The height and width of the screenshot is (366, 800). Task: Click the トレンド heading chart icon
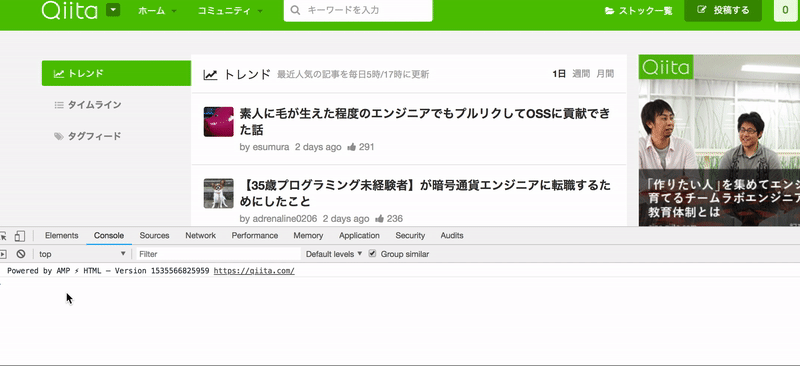tap(210, 75)
